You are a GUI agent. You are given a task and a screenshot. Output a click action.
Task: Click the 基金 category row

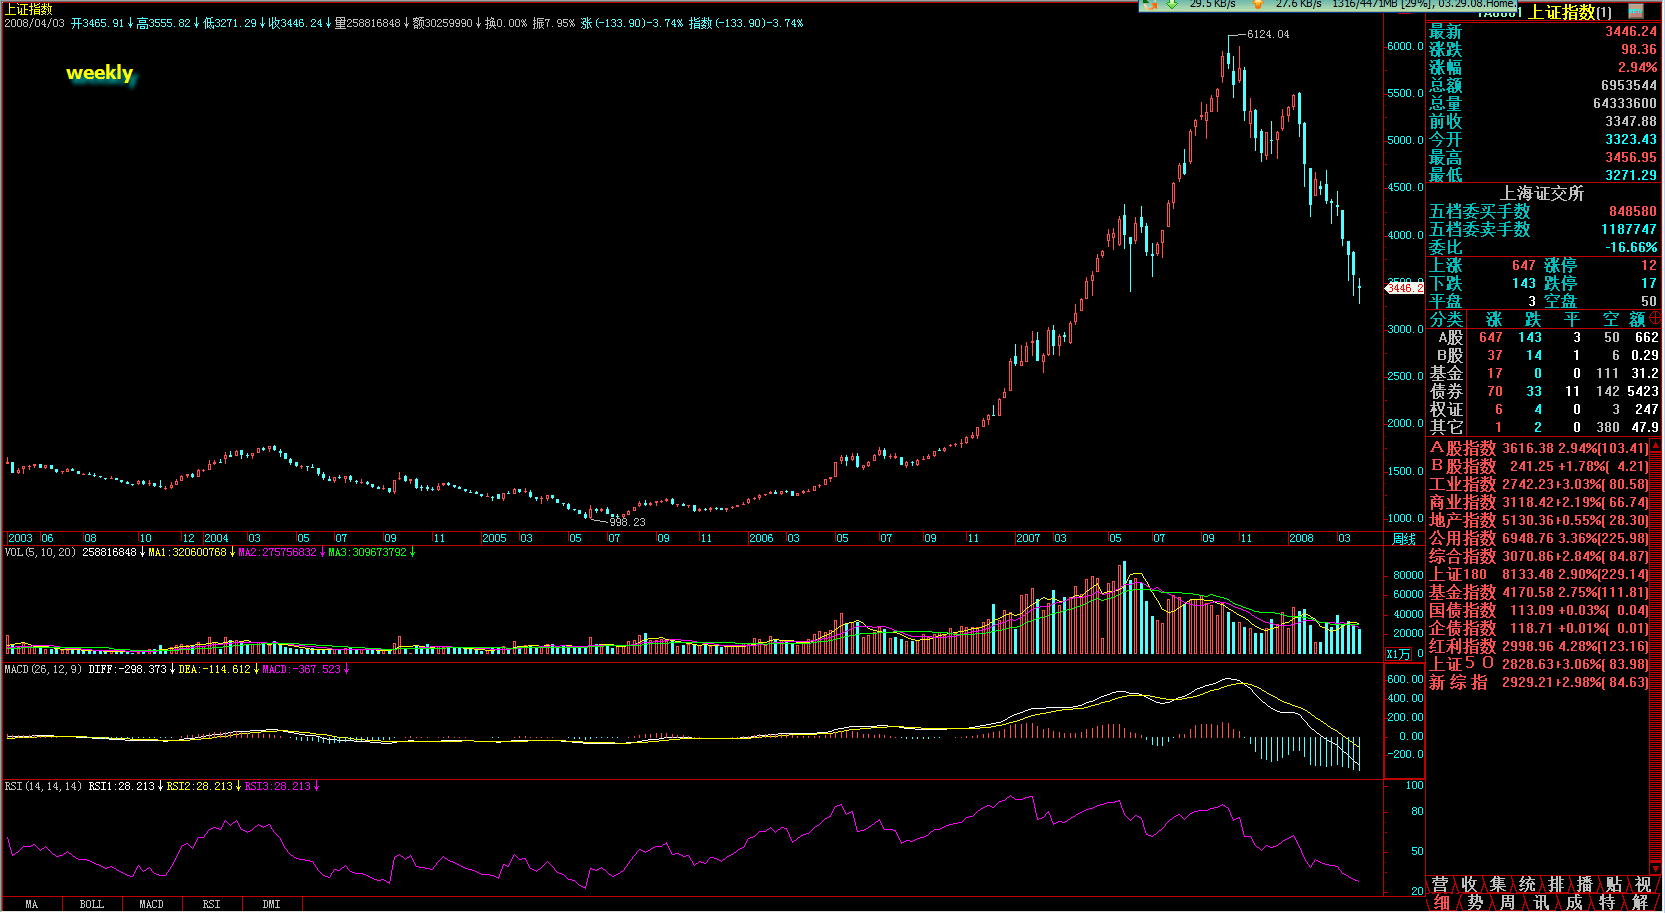(x=1544, y=373)
